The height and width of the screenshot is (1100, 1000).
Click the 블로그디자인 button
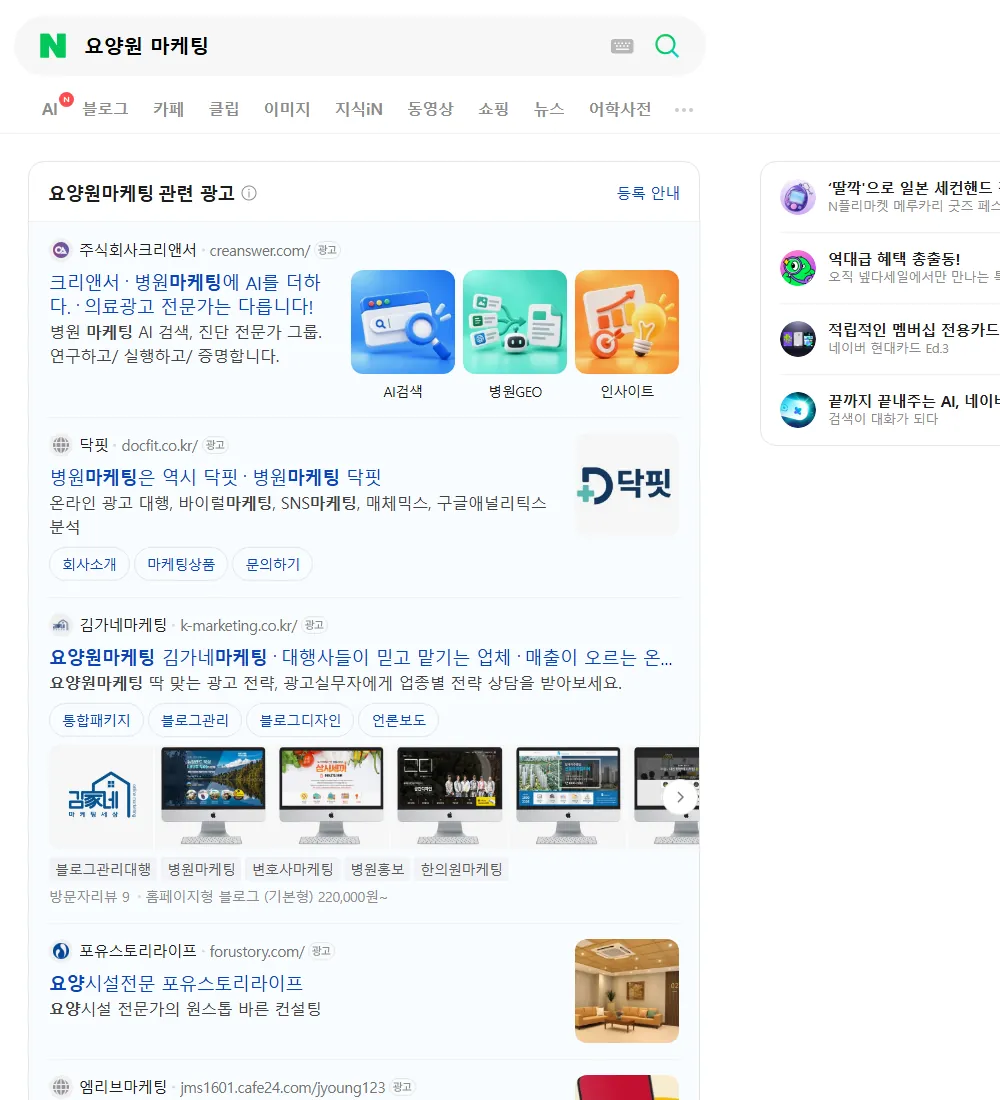click(300, 720)
